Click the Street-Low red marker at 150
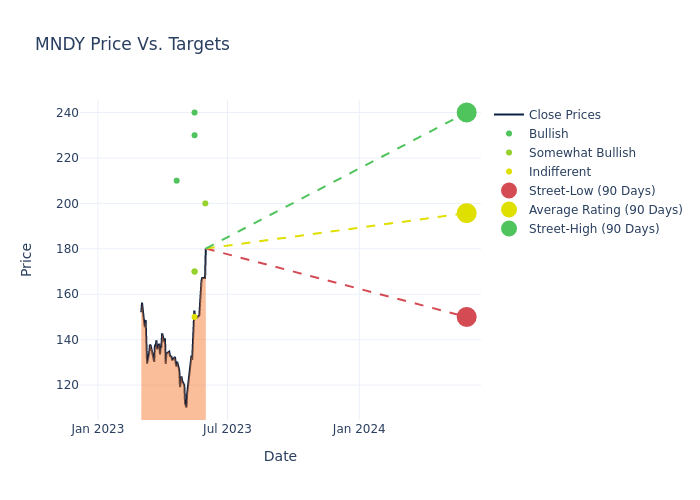Screen dimensions: 700x500 [x=466, y=317]
